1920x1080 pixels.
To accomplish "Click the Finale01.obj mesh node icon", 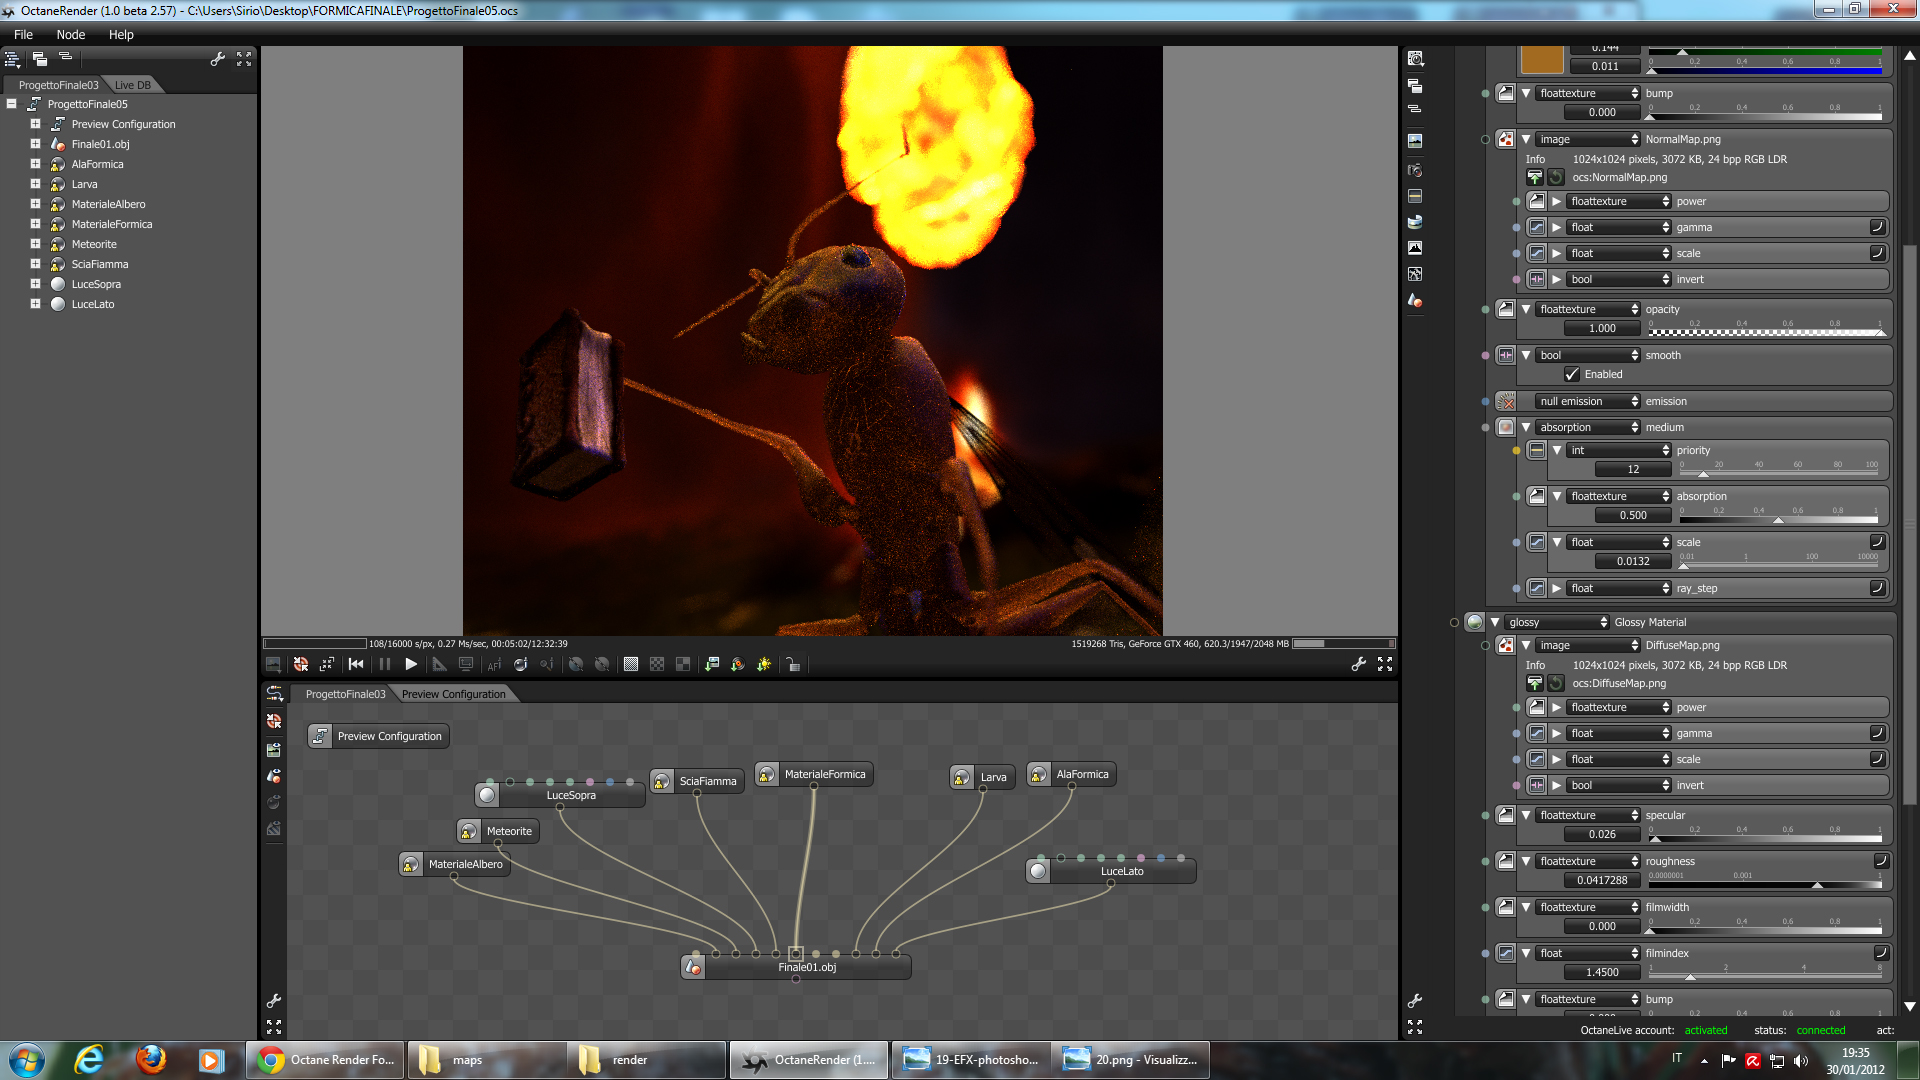I will point(693,967).
